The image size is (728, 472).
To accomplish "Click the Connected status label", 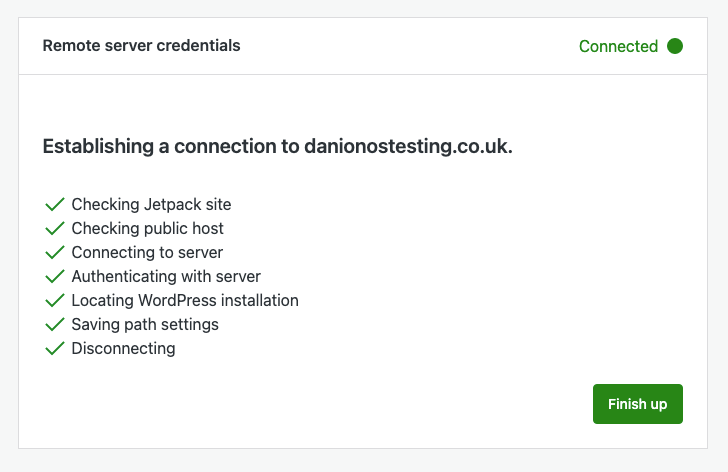I will tap(618, 46).
